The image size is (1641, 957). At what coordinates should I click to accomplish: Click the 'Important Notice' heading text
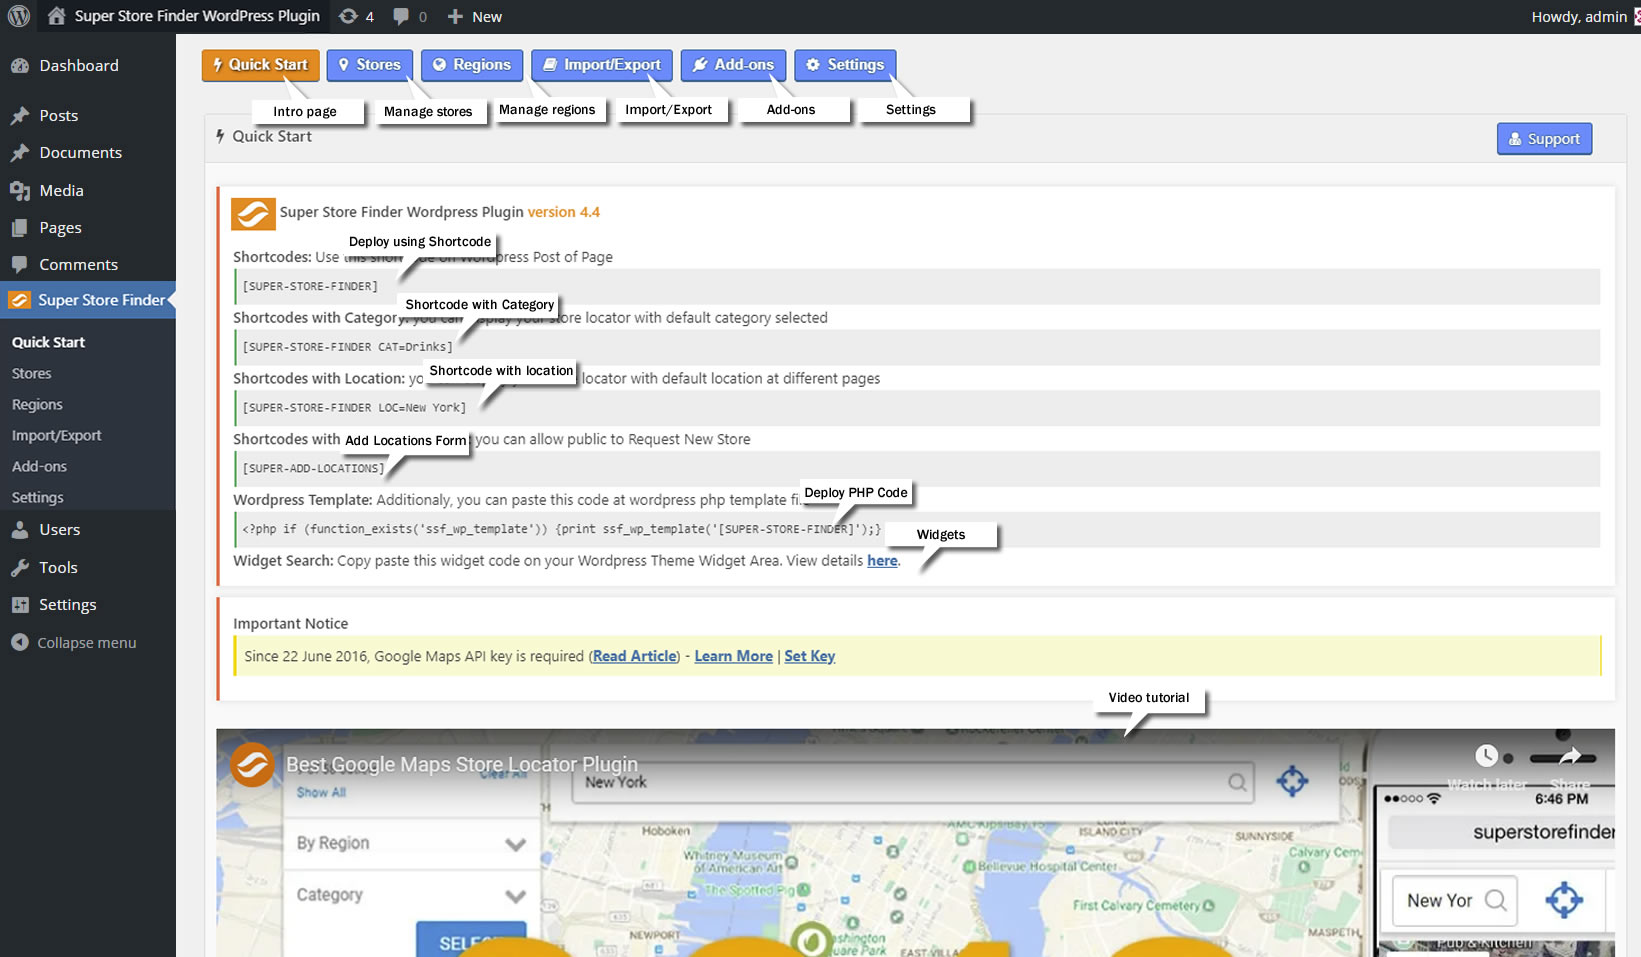291,624
